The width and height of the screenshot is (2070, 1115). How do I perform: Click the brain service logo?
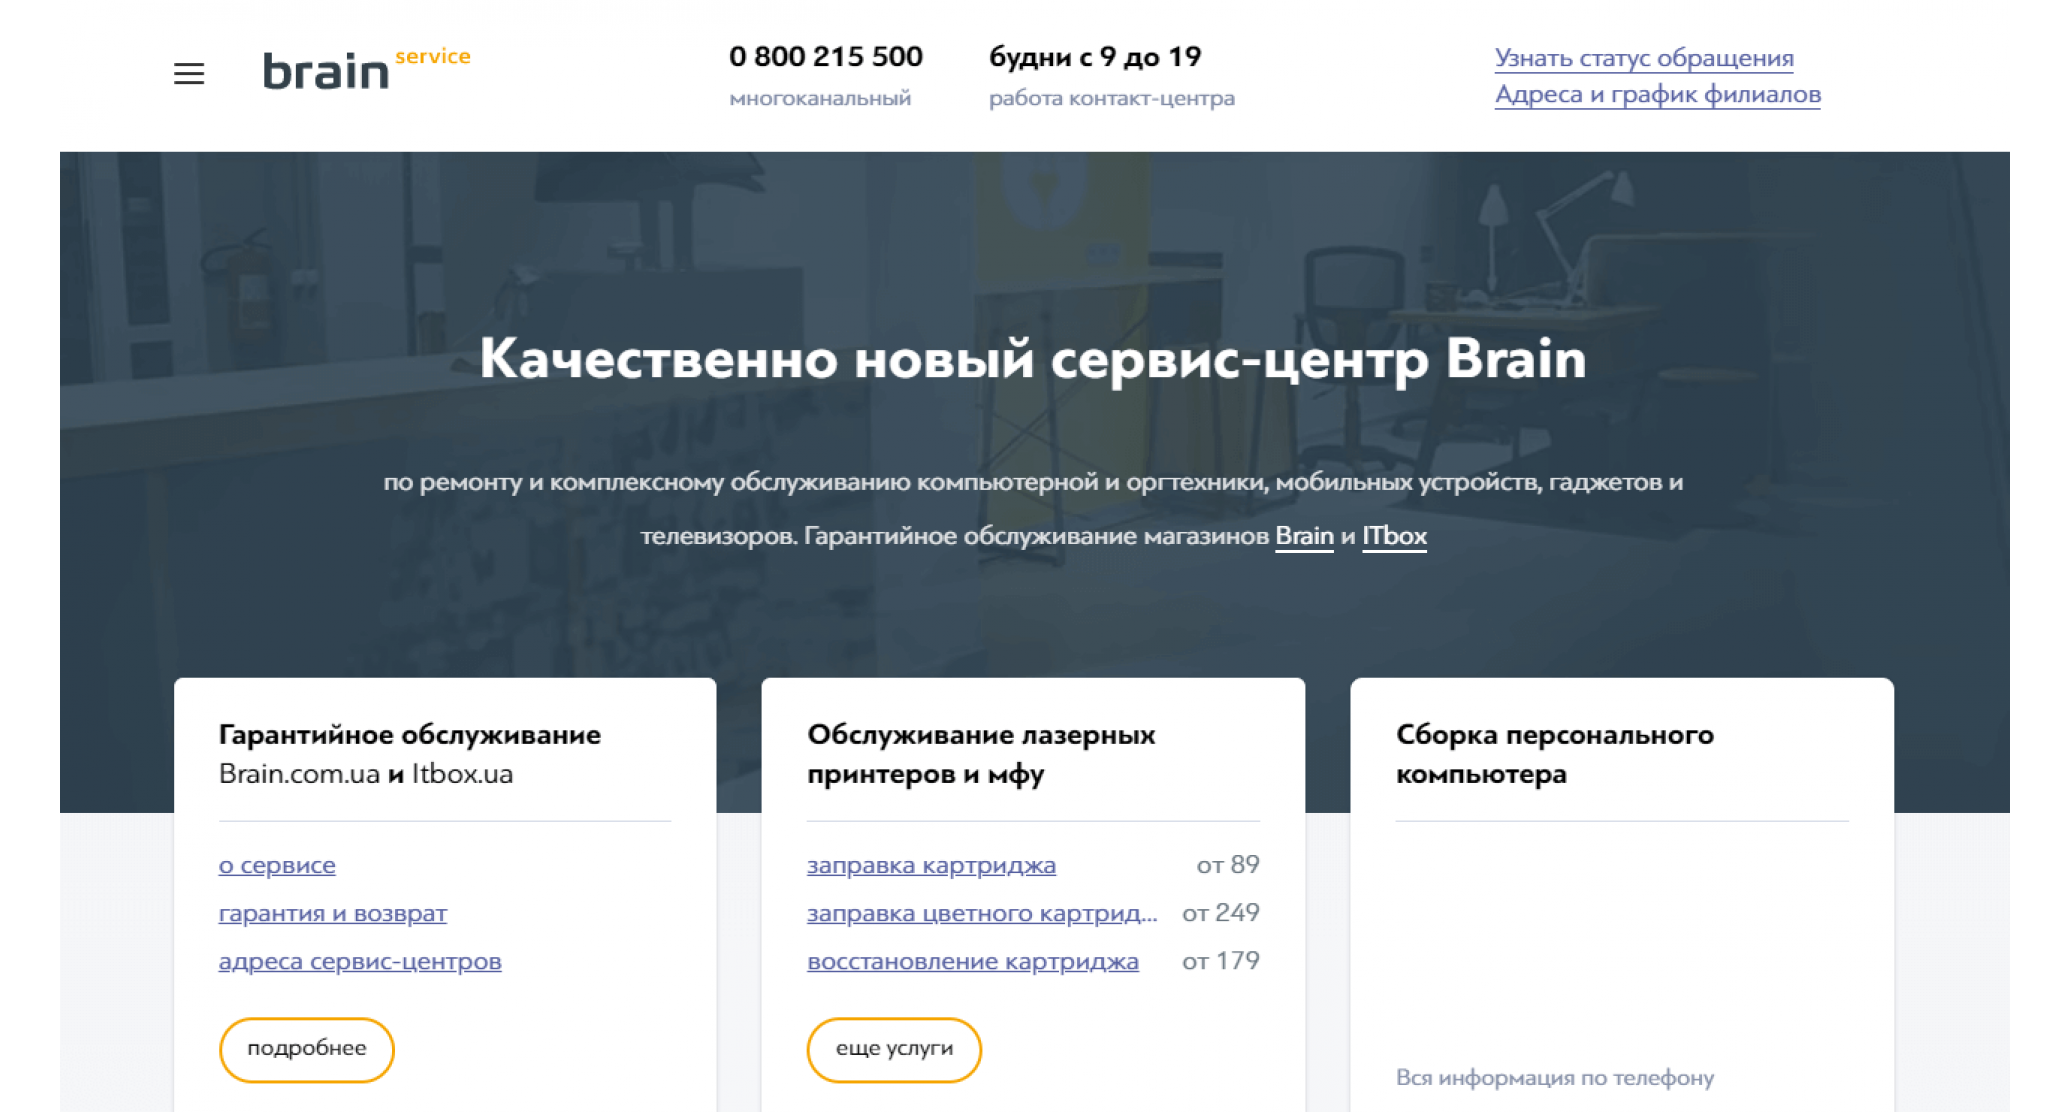[366, 69]
